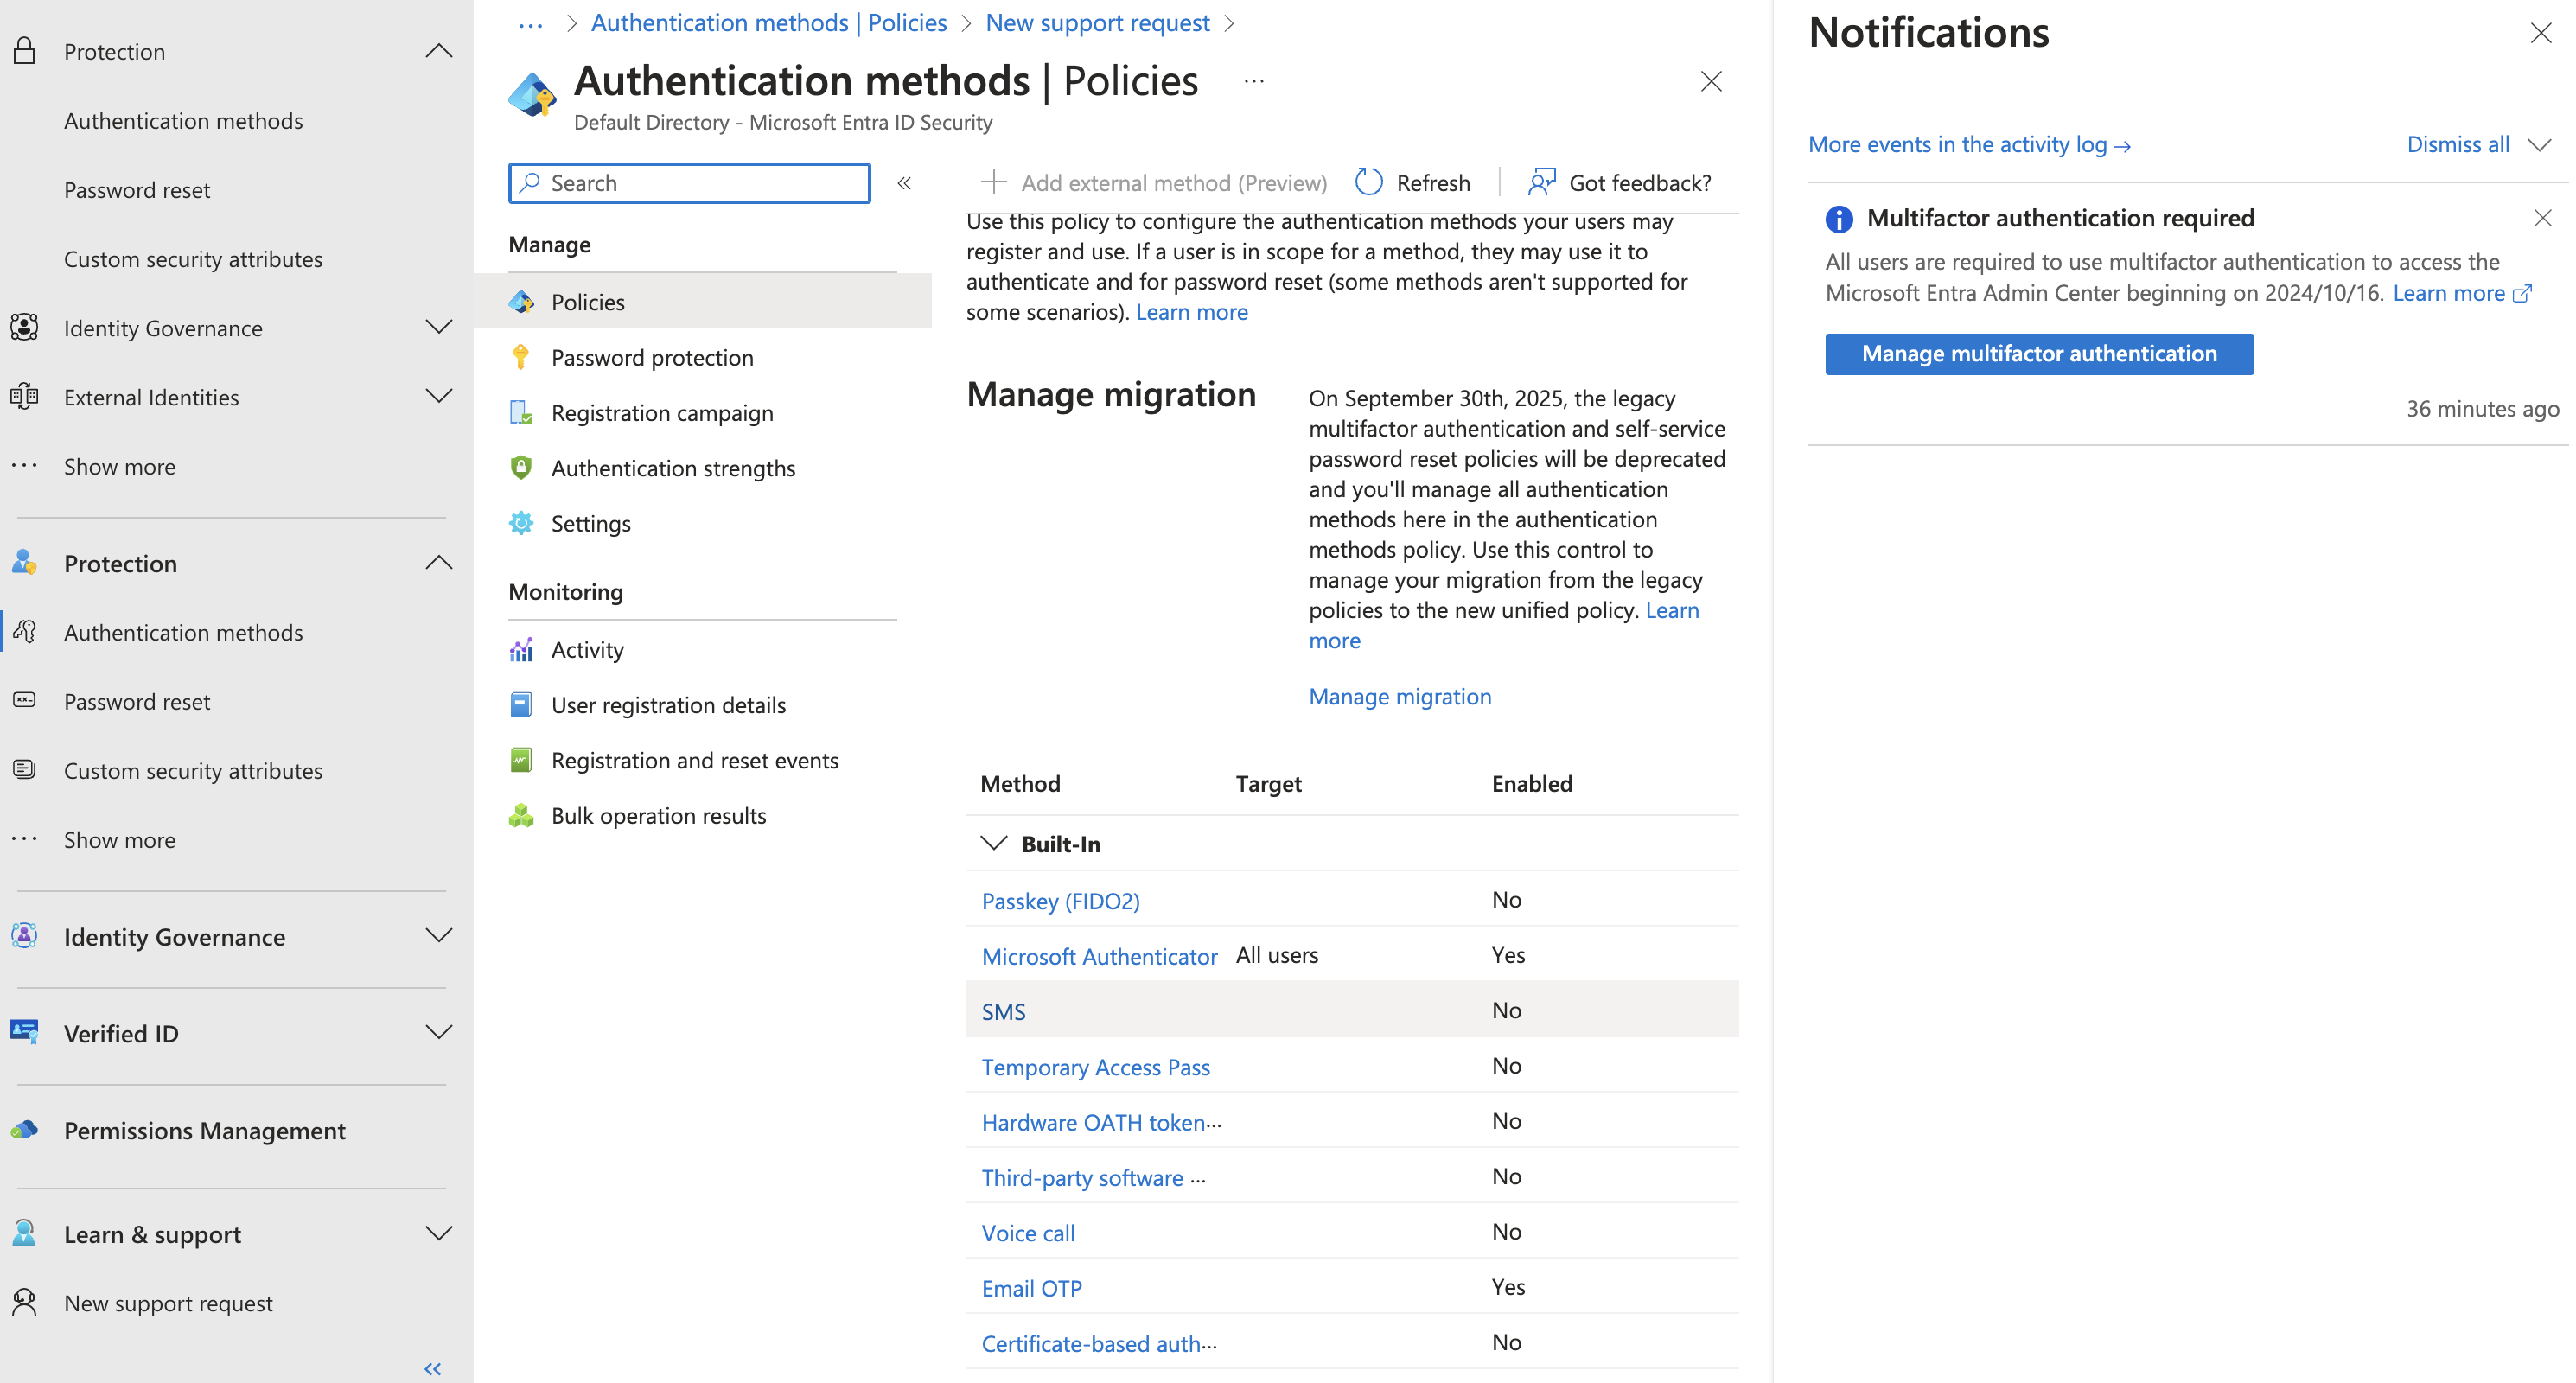Expand Identity Governance bold section

[438, 936]
